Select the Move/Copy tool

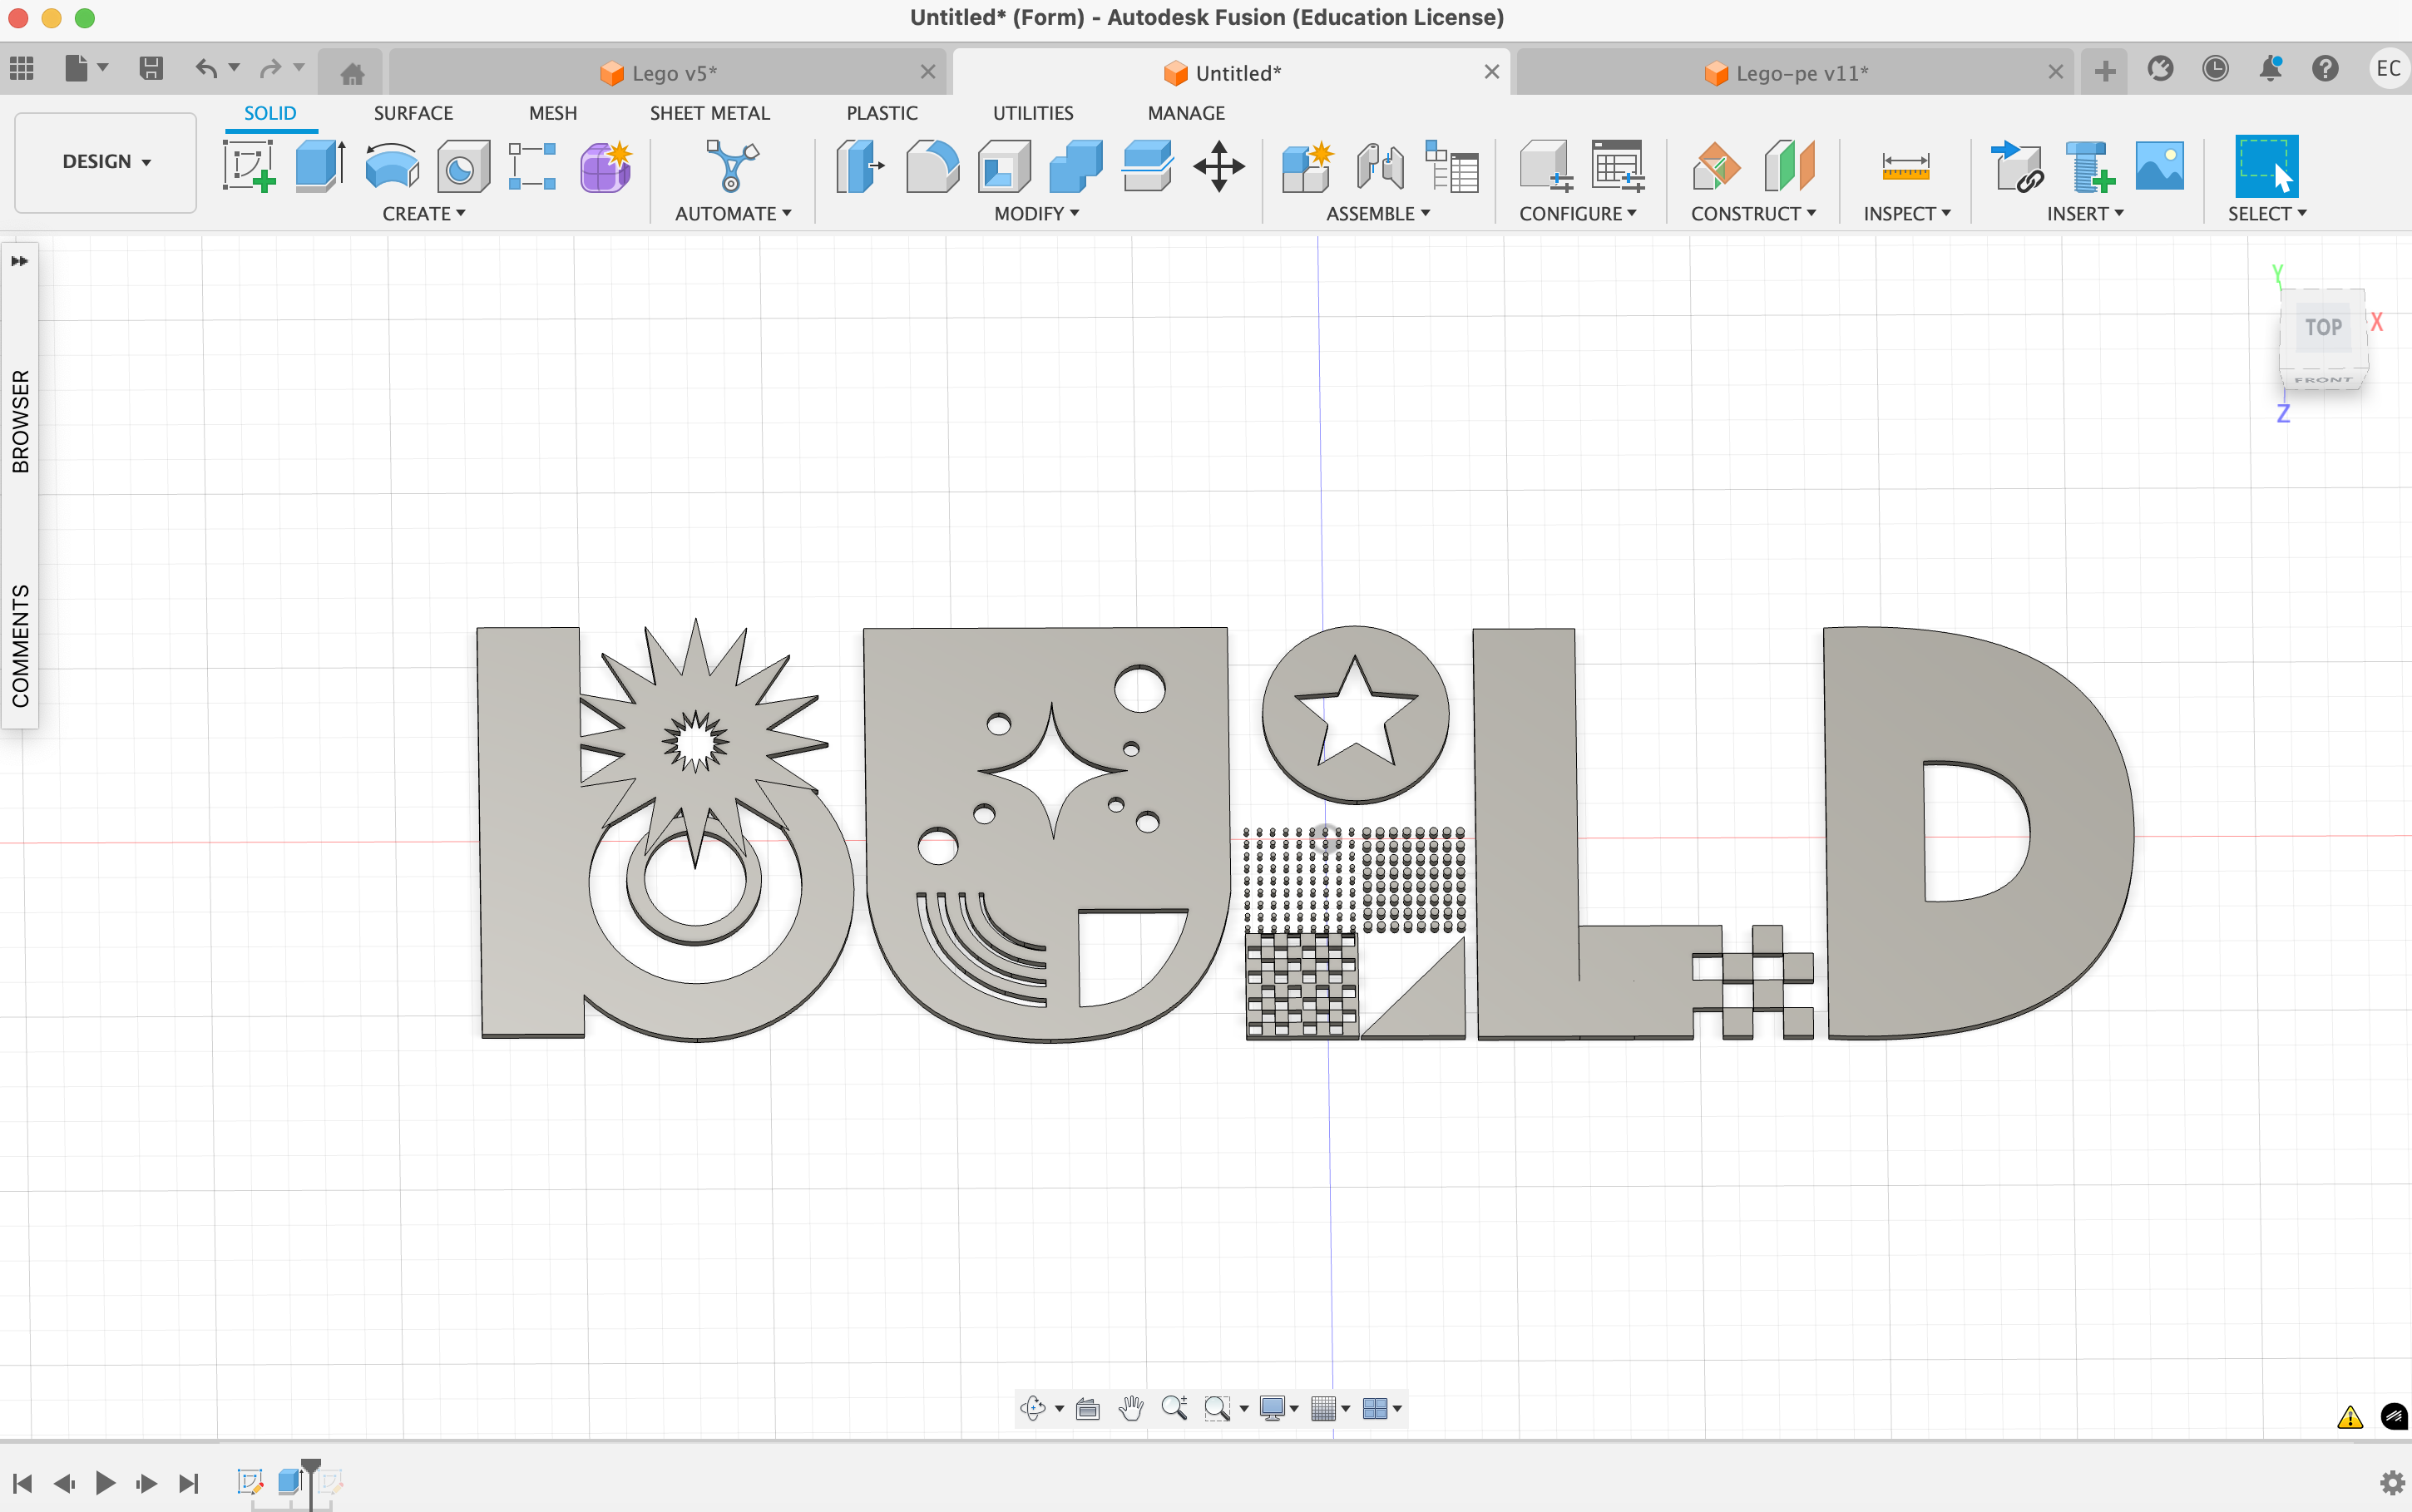[1218, 166]
